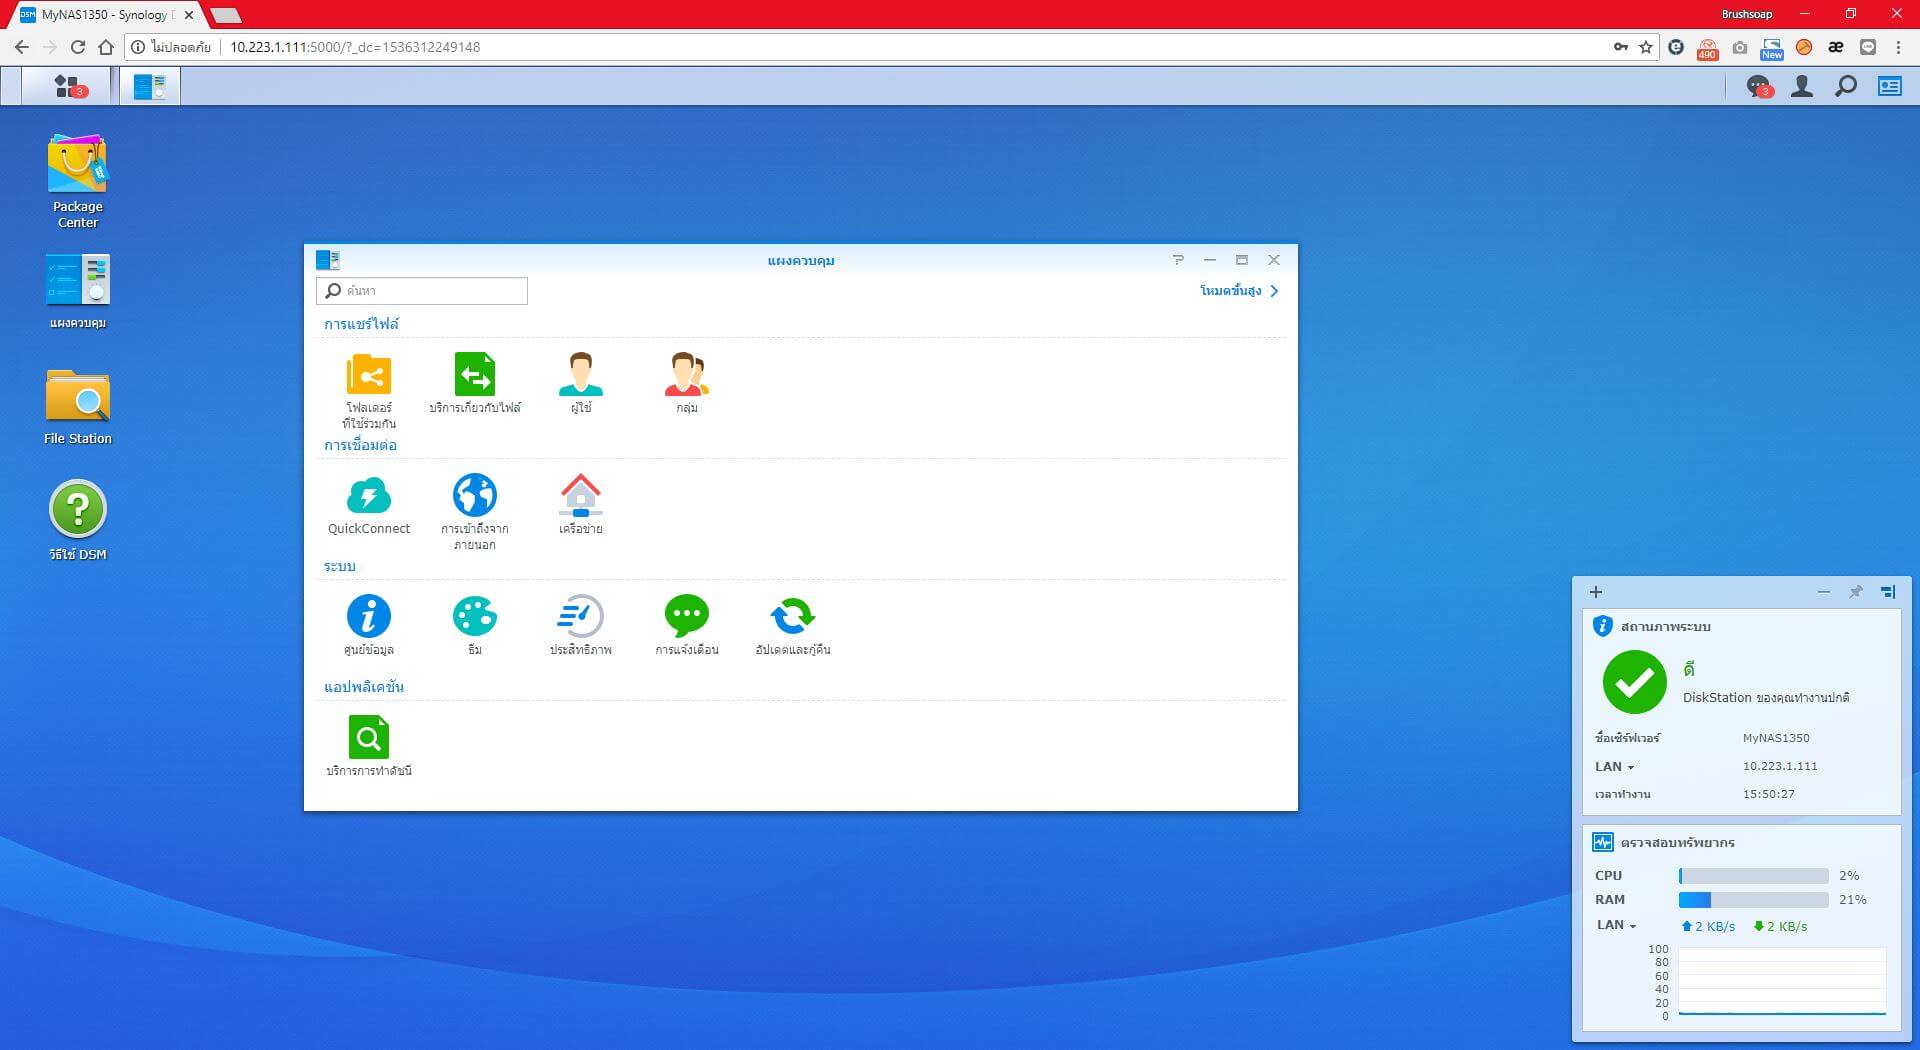The image size is (1920, 1050).
Task: Select the MyNAS1350 browser tab
Action: [107, 15]
